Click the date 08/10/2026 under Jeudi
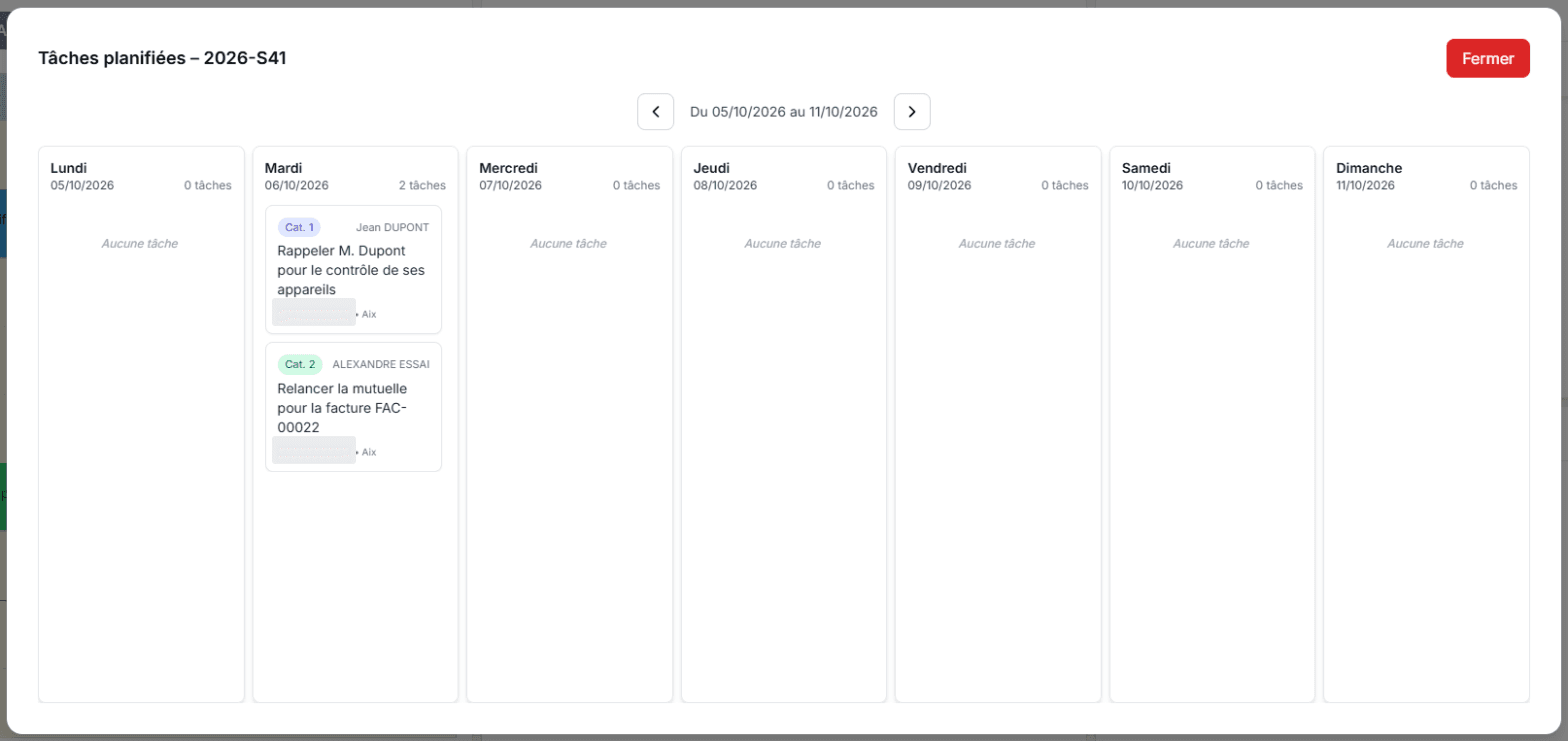This screenshot has height=741, width=1568. (x=725, y=185)
